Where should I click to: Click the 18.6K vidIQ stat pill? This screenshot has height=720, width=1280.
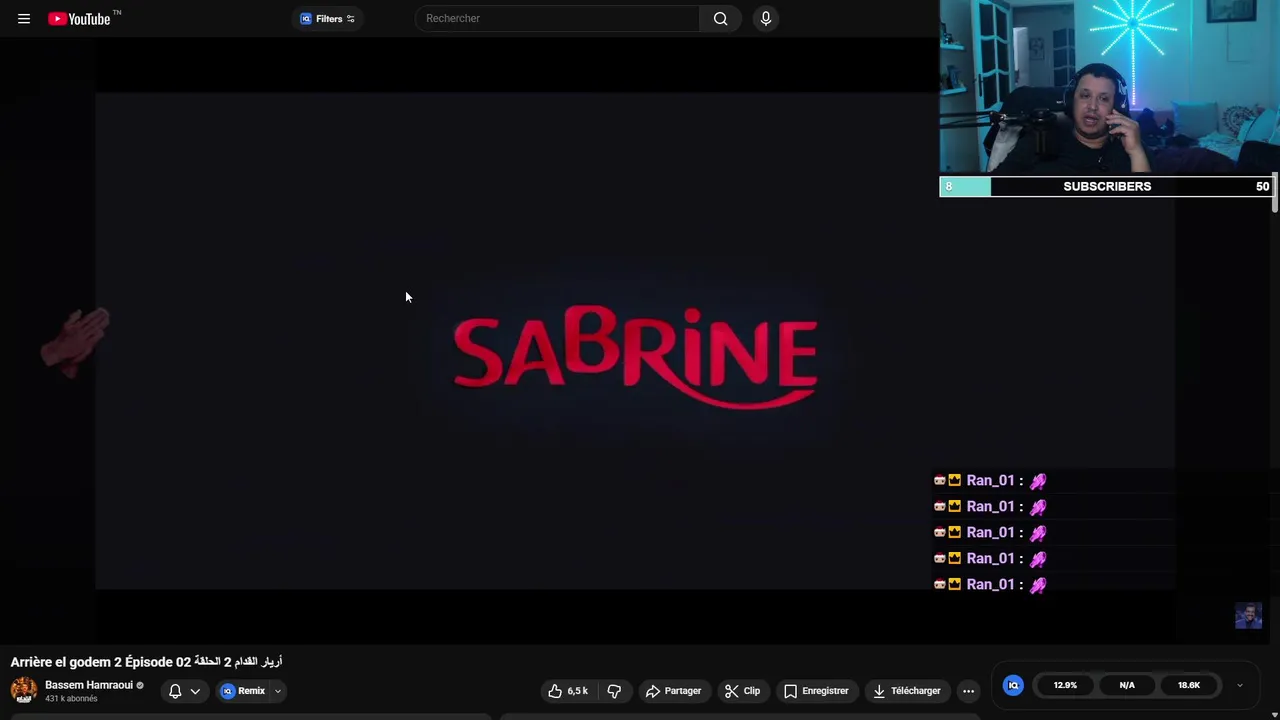(1189, 685)
